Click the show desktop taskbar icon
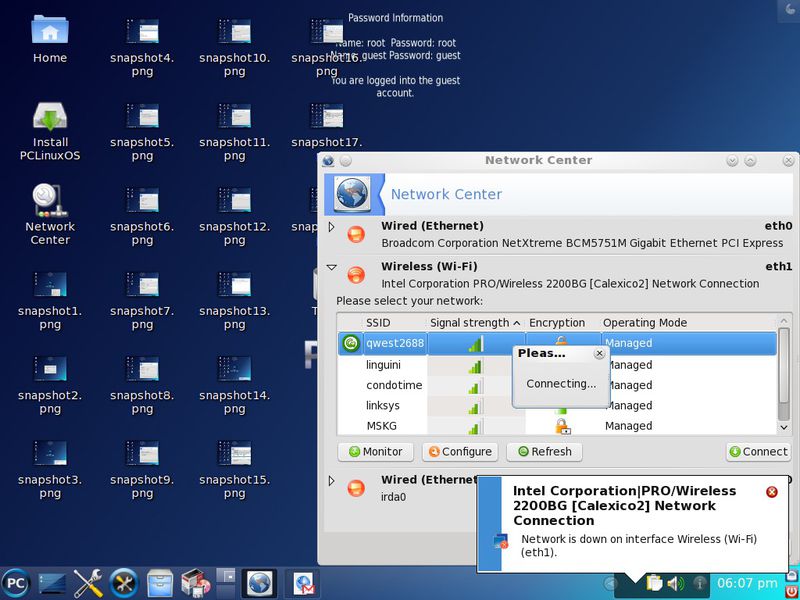 pos(52,583)
